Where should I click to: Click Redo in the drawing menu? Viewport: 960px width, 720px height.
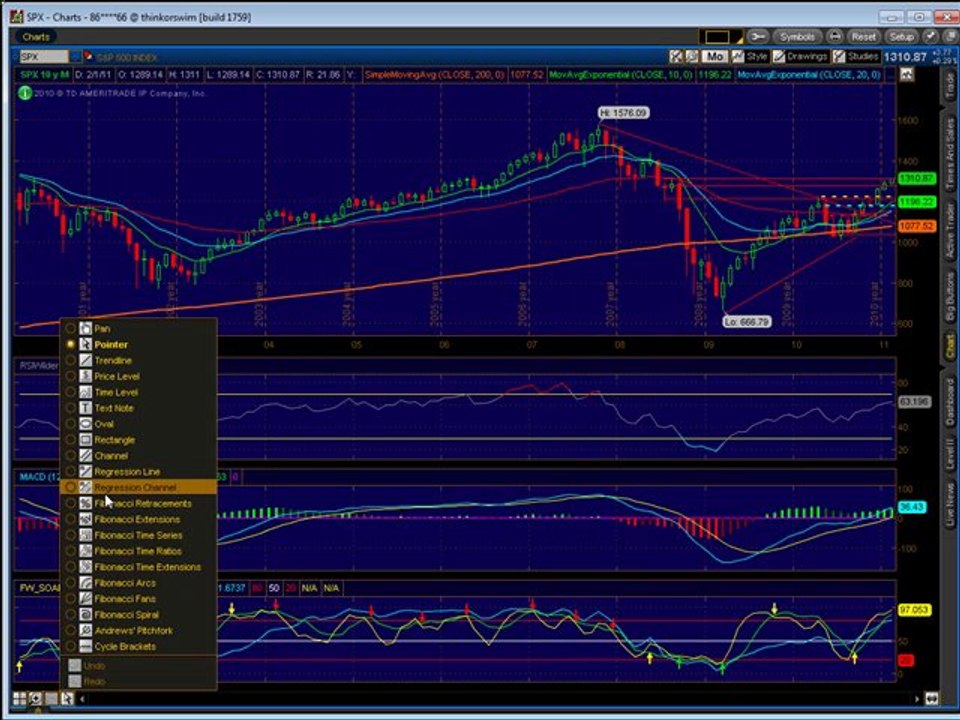coord(138,681)
